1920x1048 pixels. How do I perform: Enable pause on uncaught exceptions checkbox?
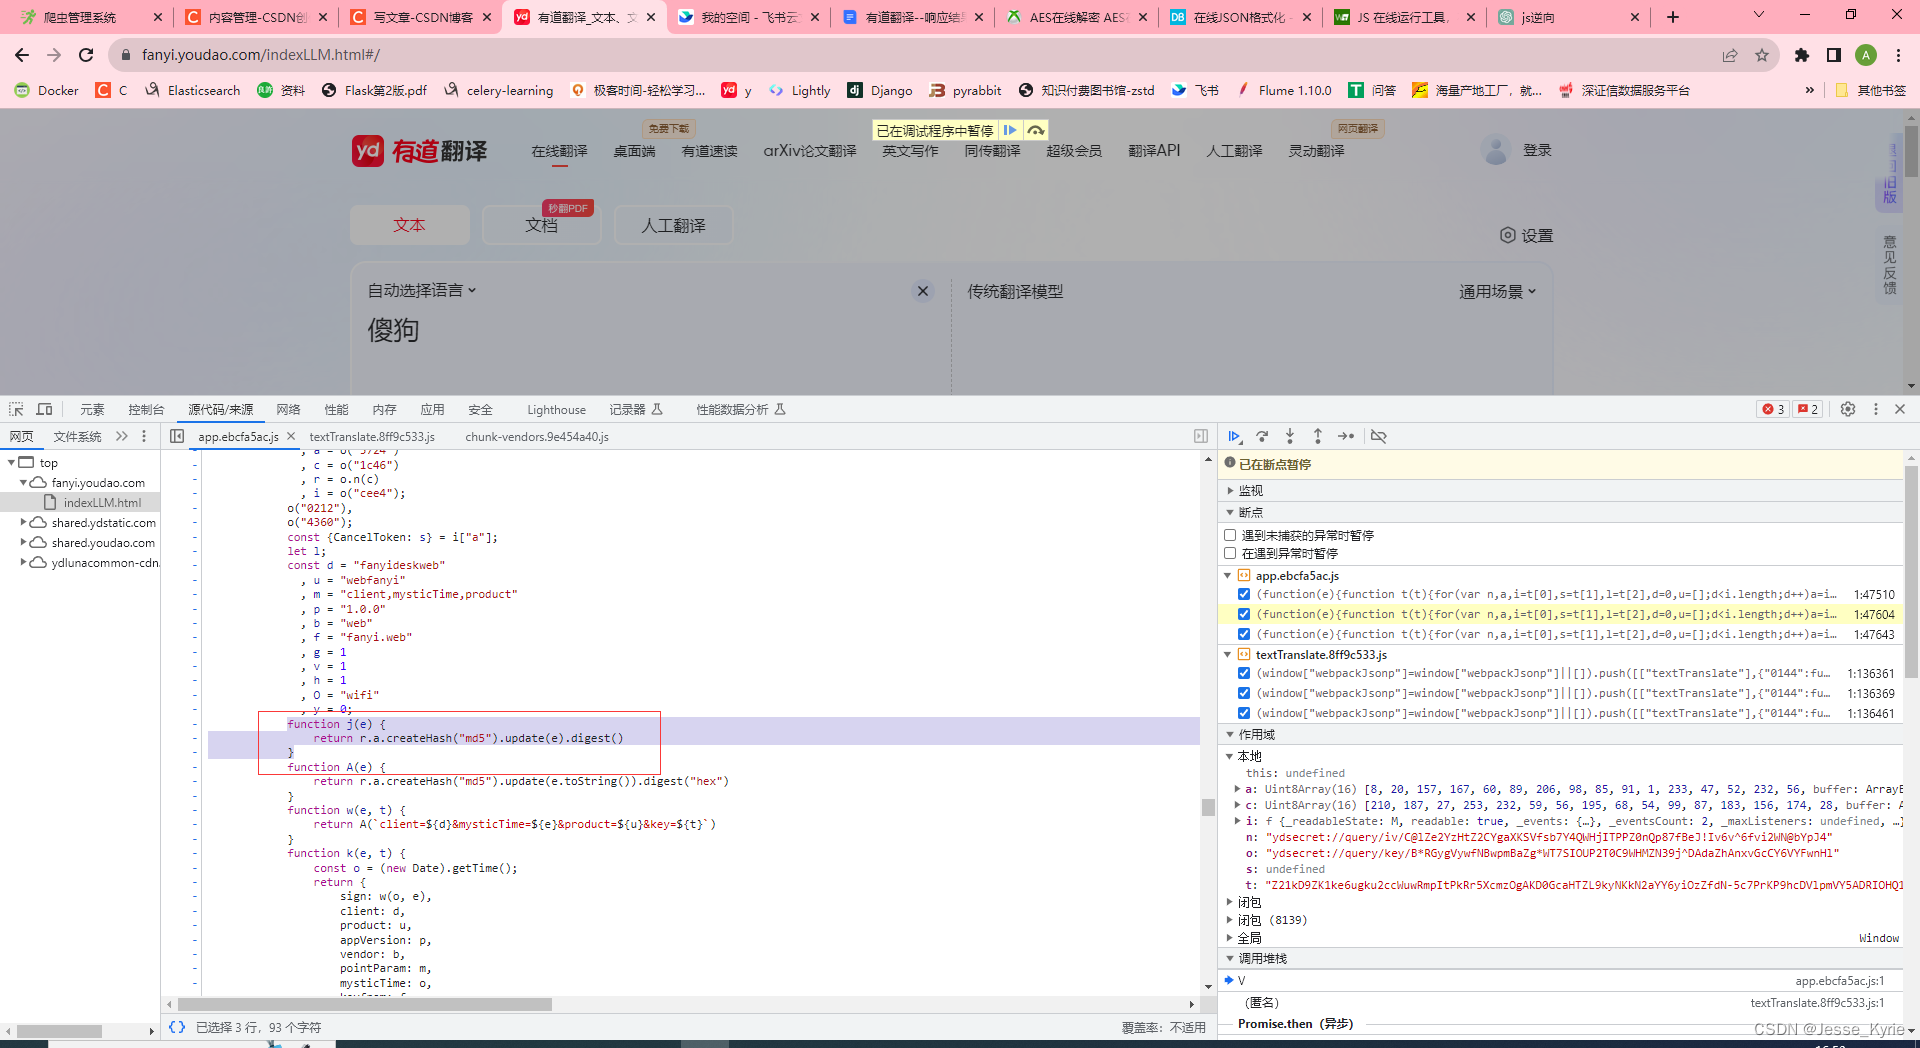point(1231,535)
